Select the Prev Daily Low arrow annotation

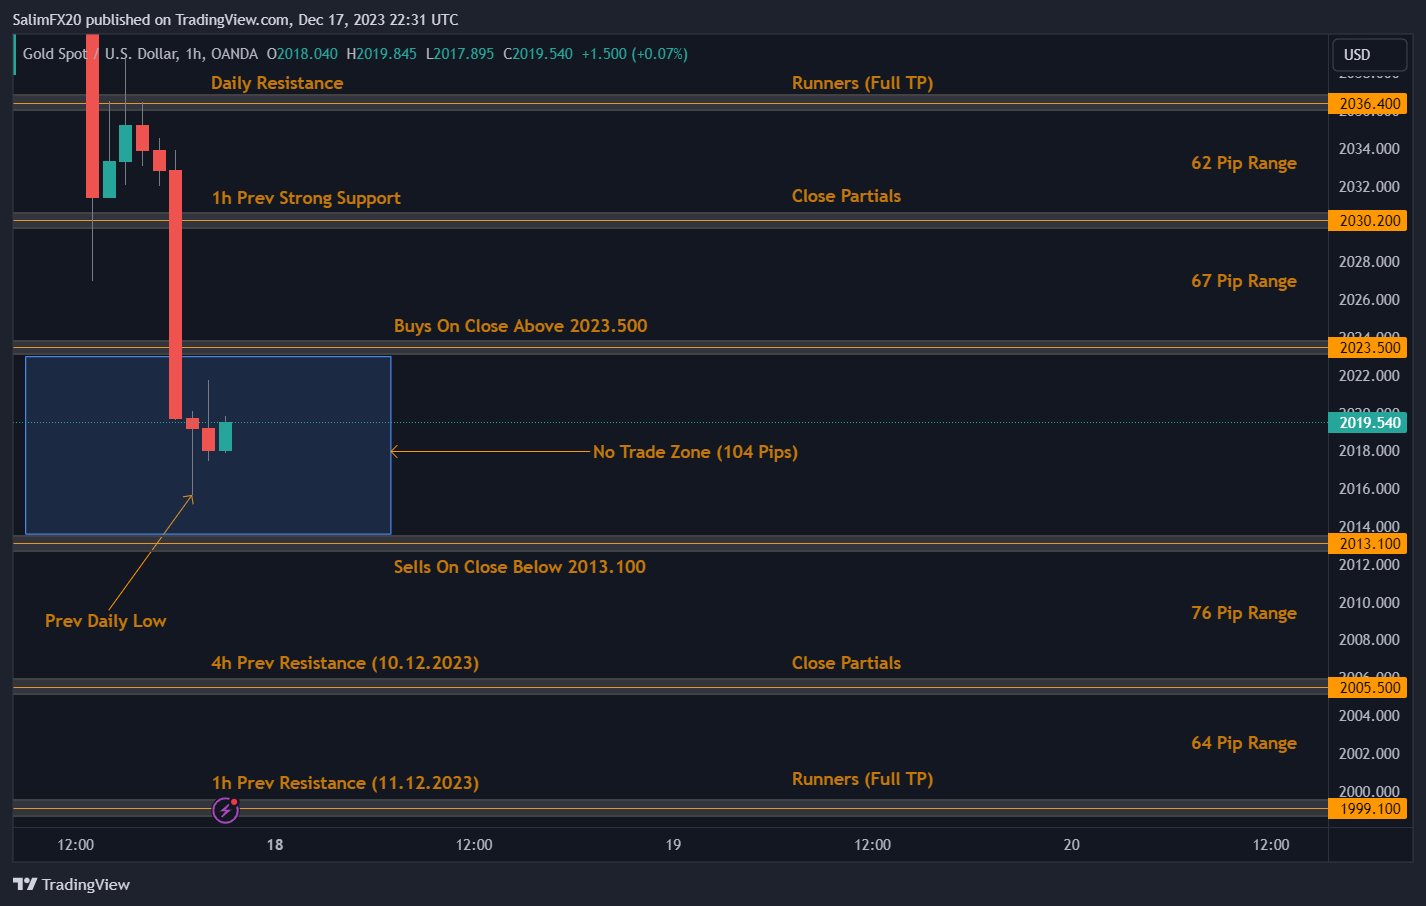[105, 620]
